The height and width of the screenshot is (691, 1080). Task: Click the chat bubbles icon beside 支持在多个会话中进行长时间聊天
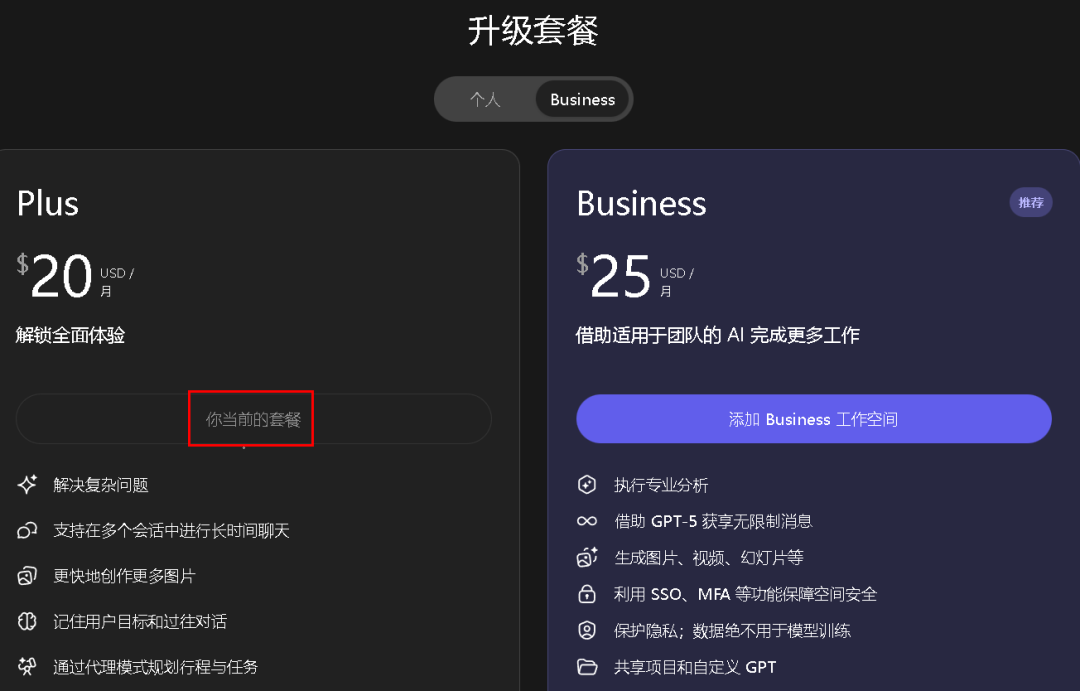pos(28,530)
